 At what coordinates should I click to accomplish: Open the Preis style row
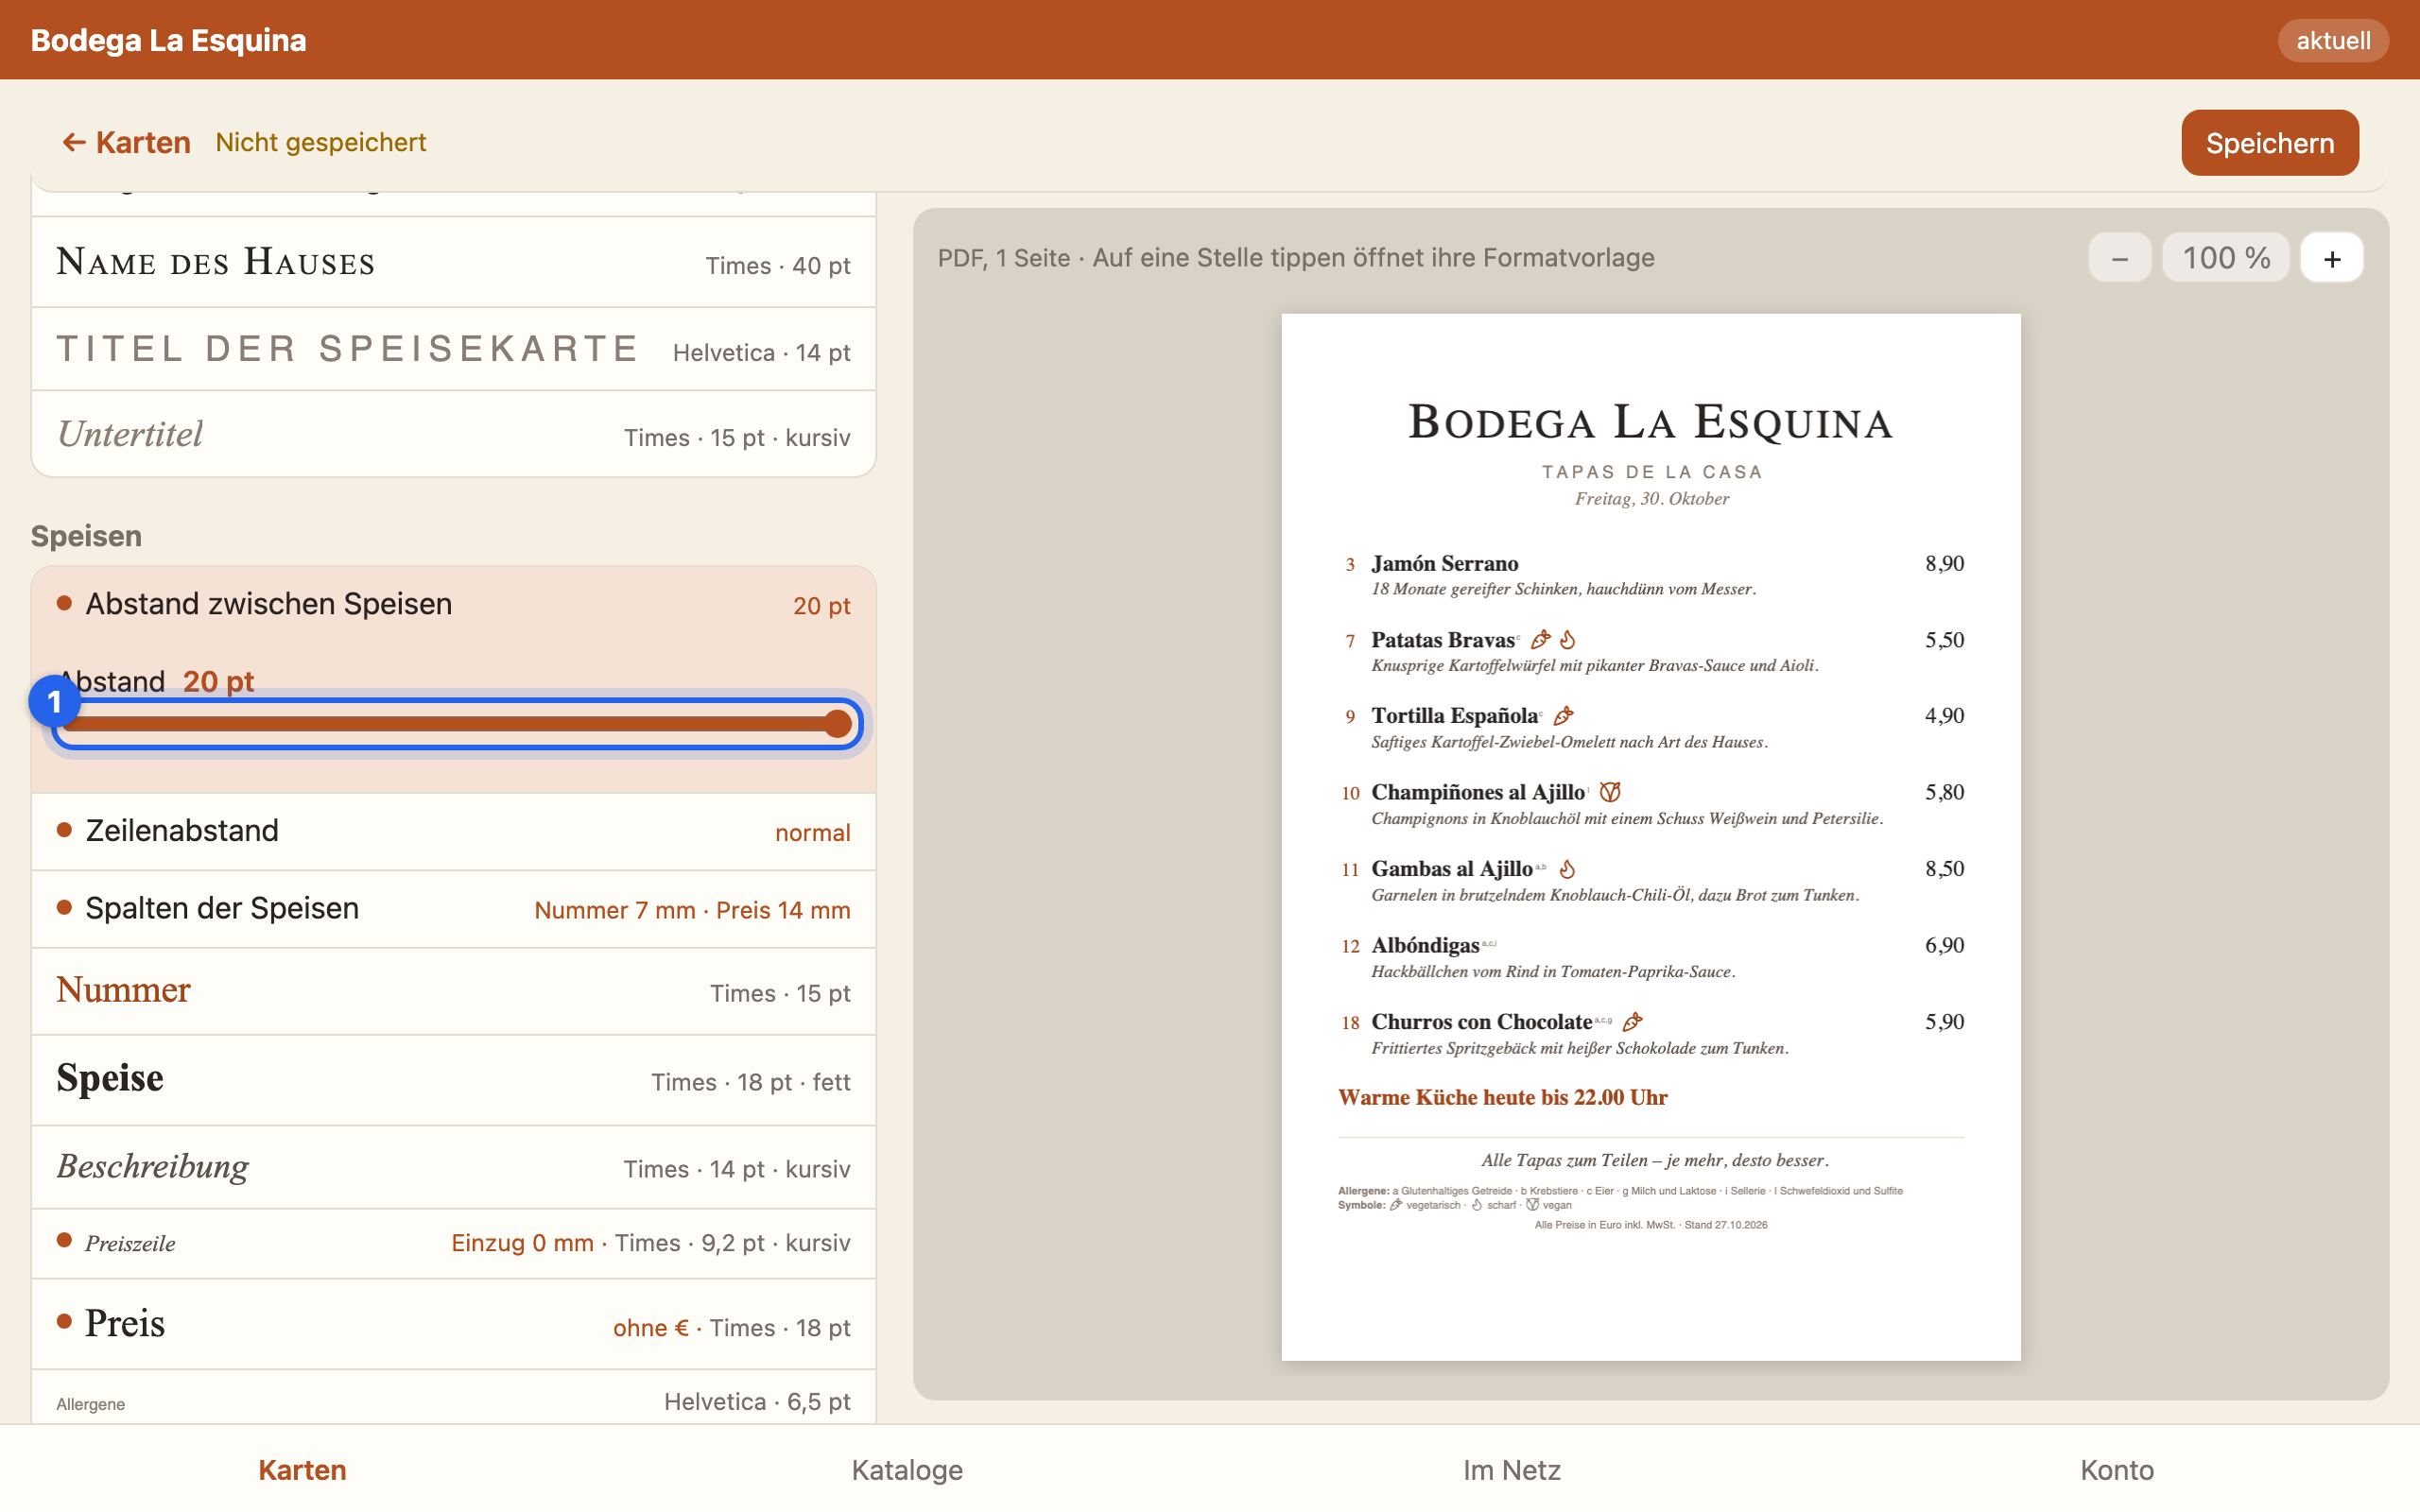click(454, 1324)
